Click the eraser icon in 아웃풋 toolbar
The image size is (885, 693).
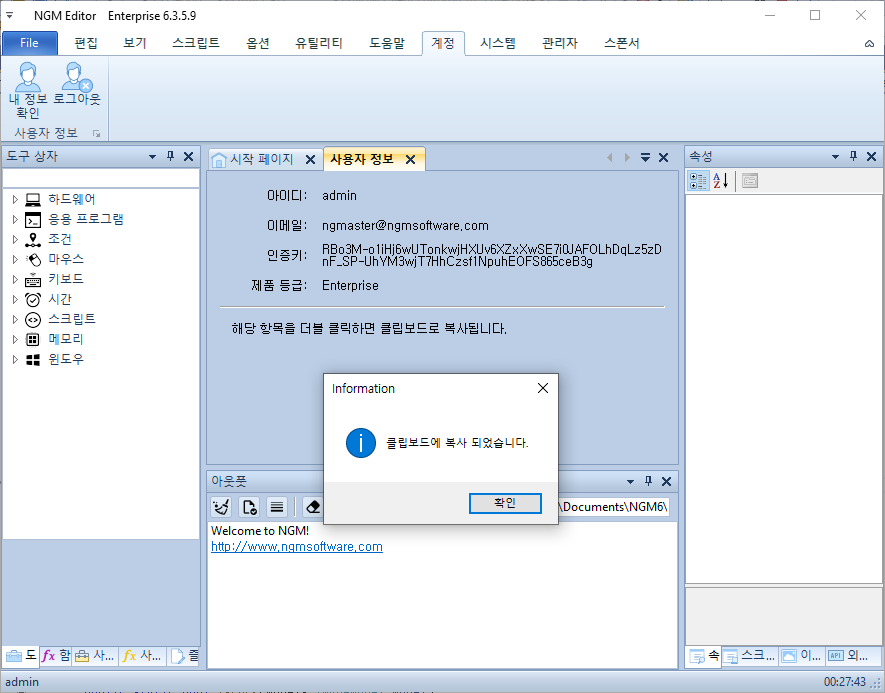pos(313,507)
